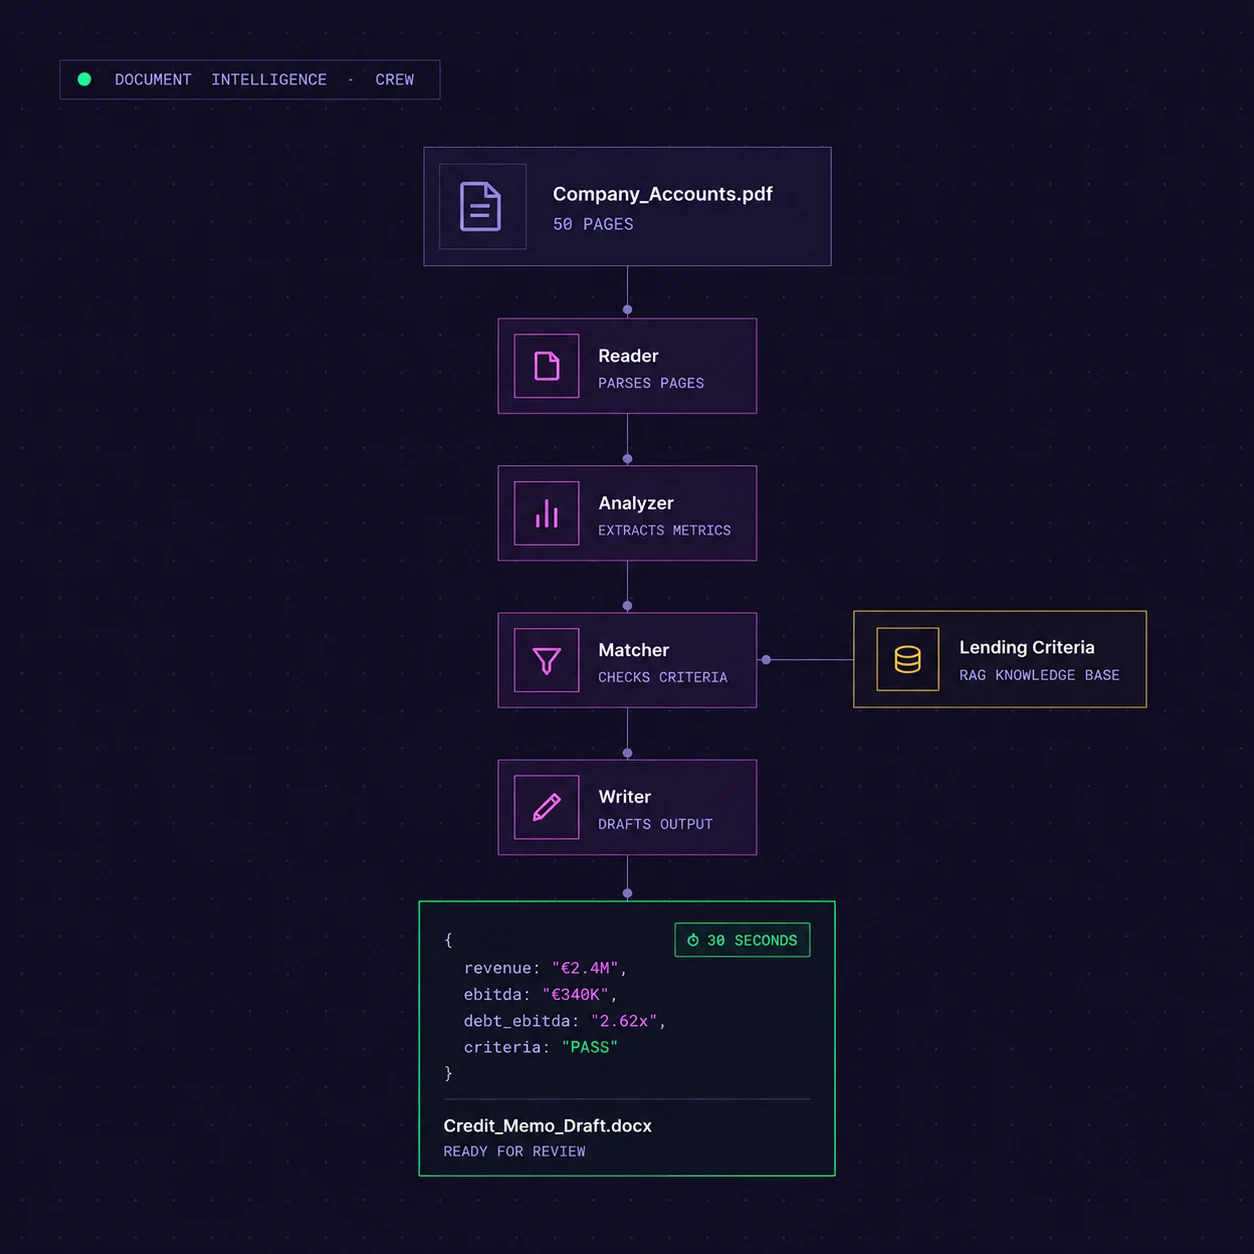The image size is (1254, 1254).
Task: Select the Lending Criteria title
Action: 1027,648
